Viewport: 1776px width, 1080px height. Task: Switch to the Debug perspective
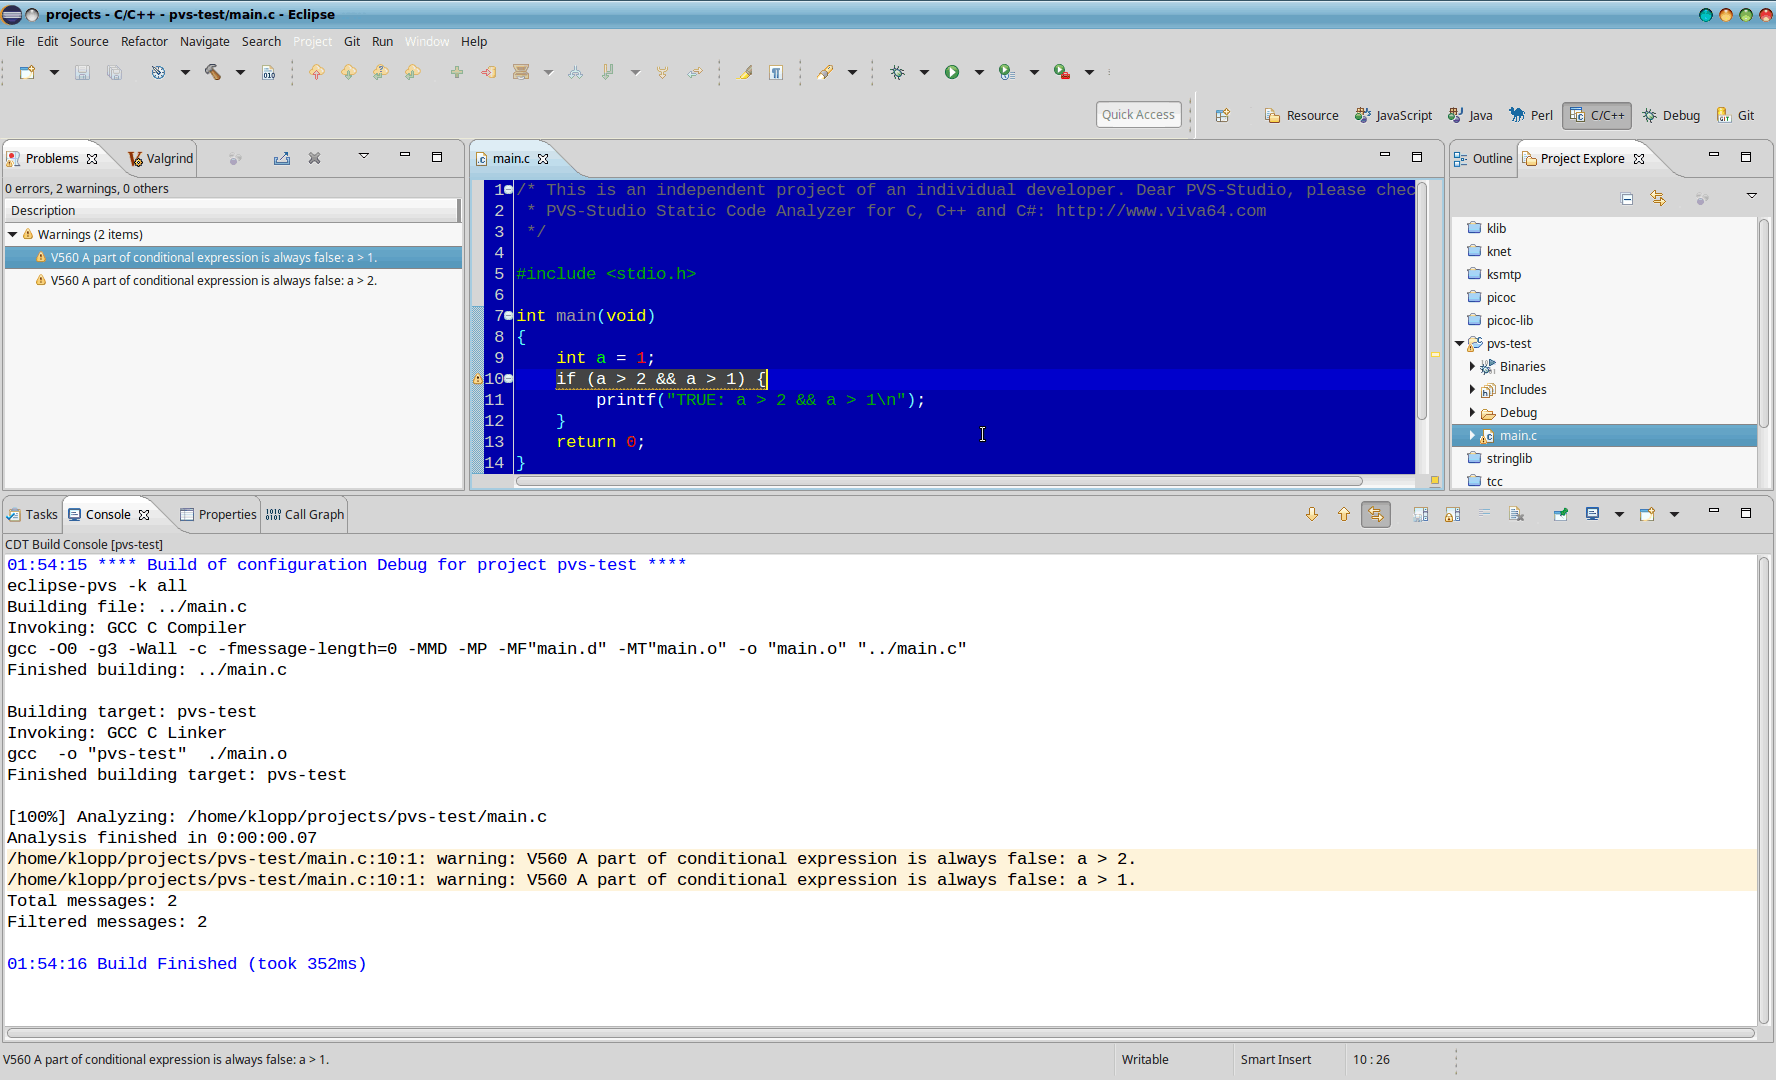coord(1671,115)
